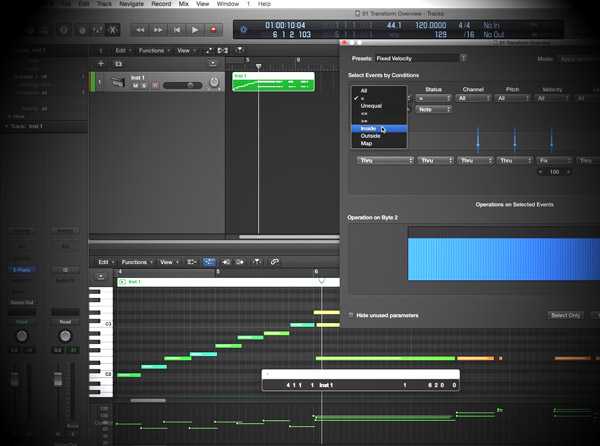
Task: Choose Unequal from the condition popup
Action: [379, 106]
